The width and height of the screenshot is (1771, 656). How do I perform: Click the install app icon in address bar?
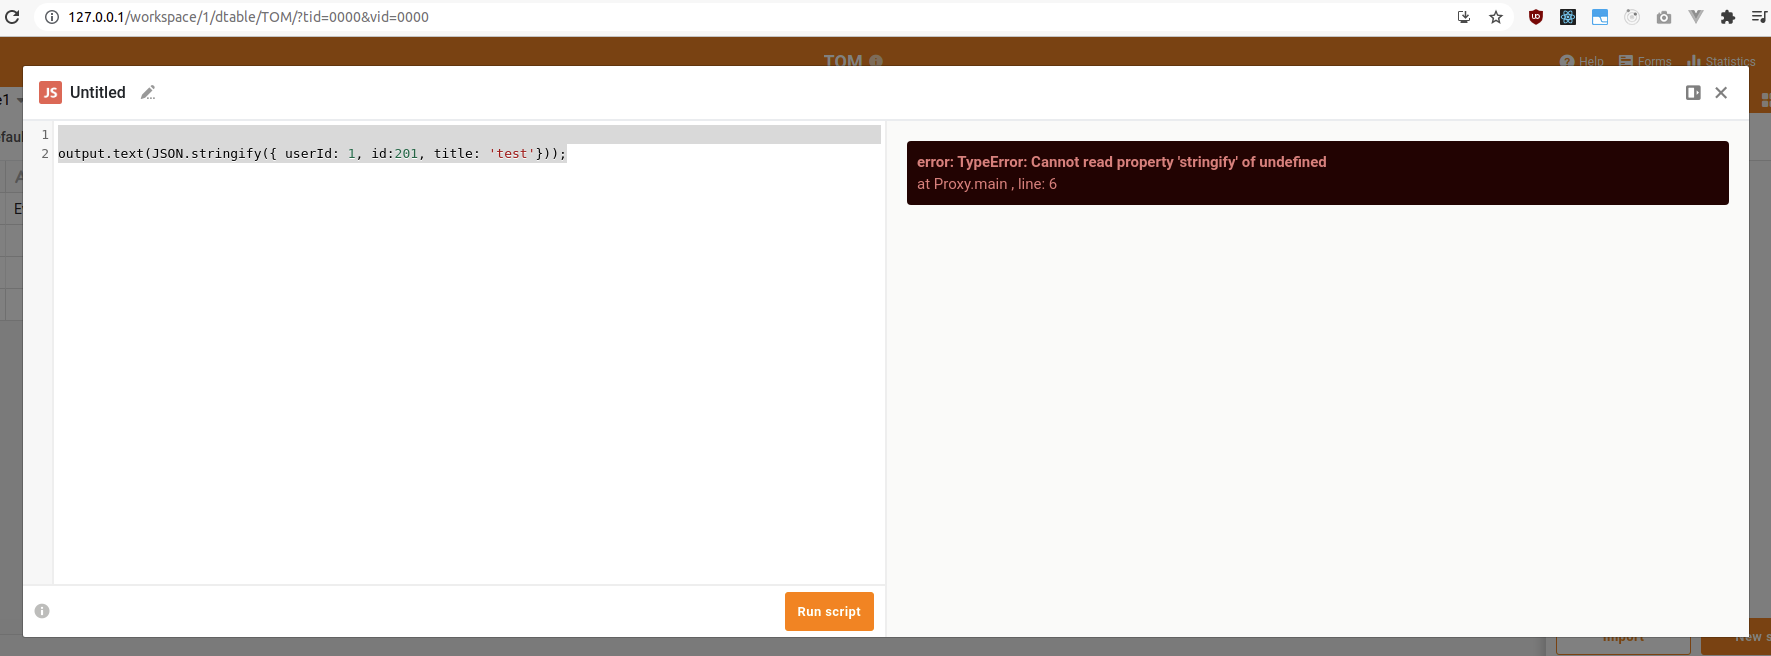(1464, 17)
